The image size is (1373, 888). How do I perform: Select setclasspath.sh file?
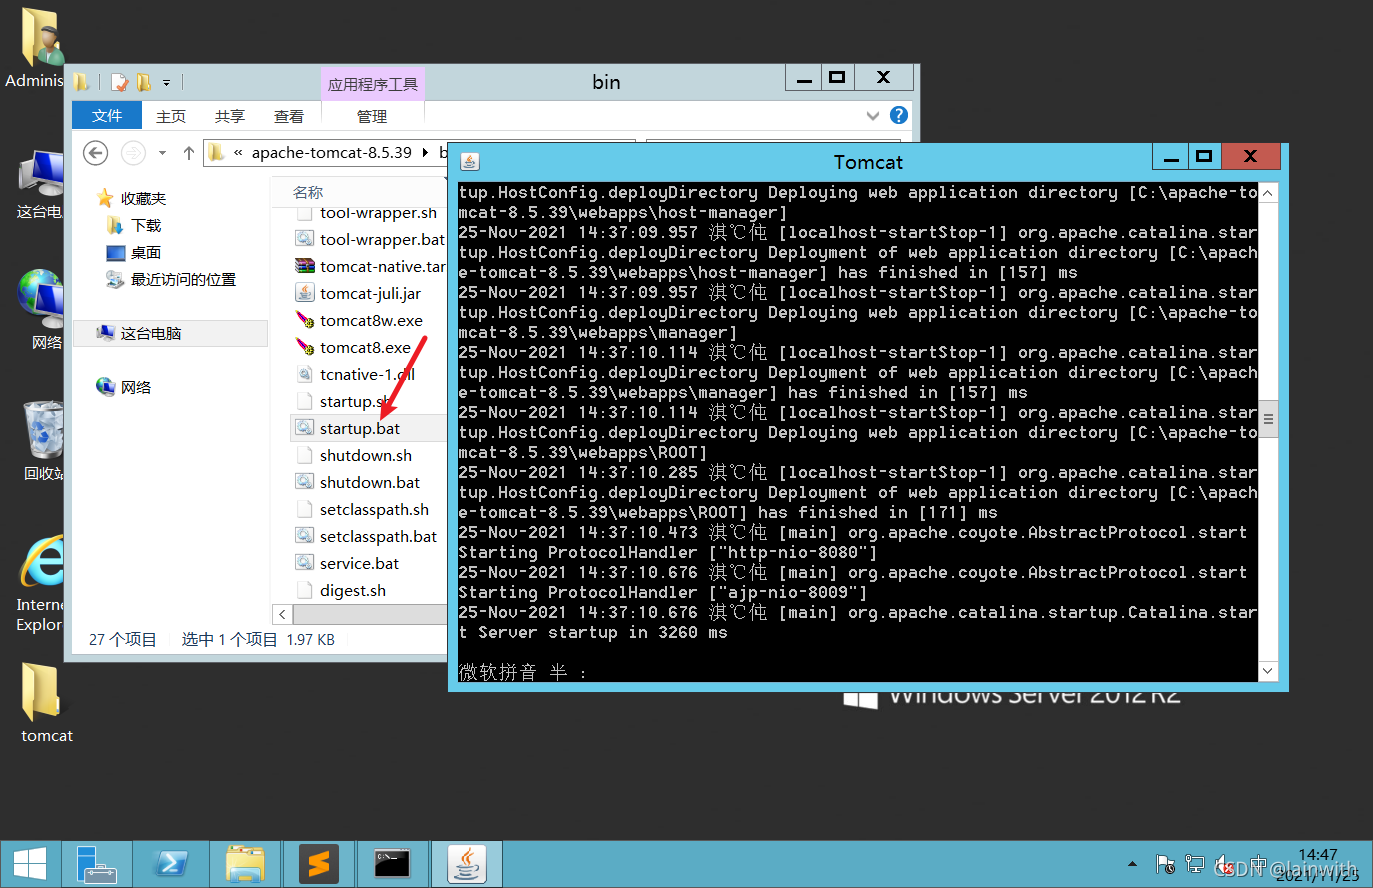(x=374, y=509)
